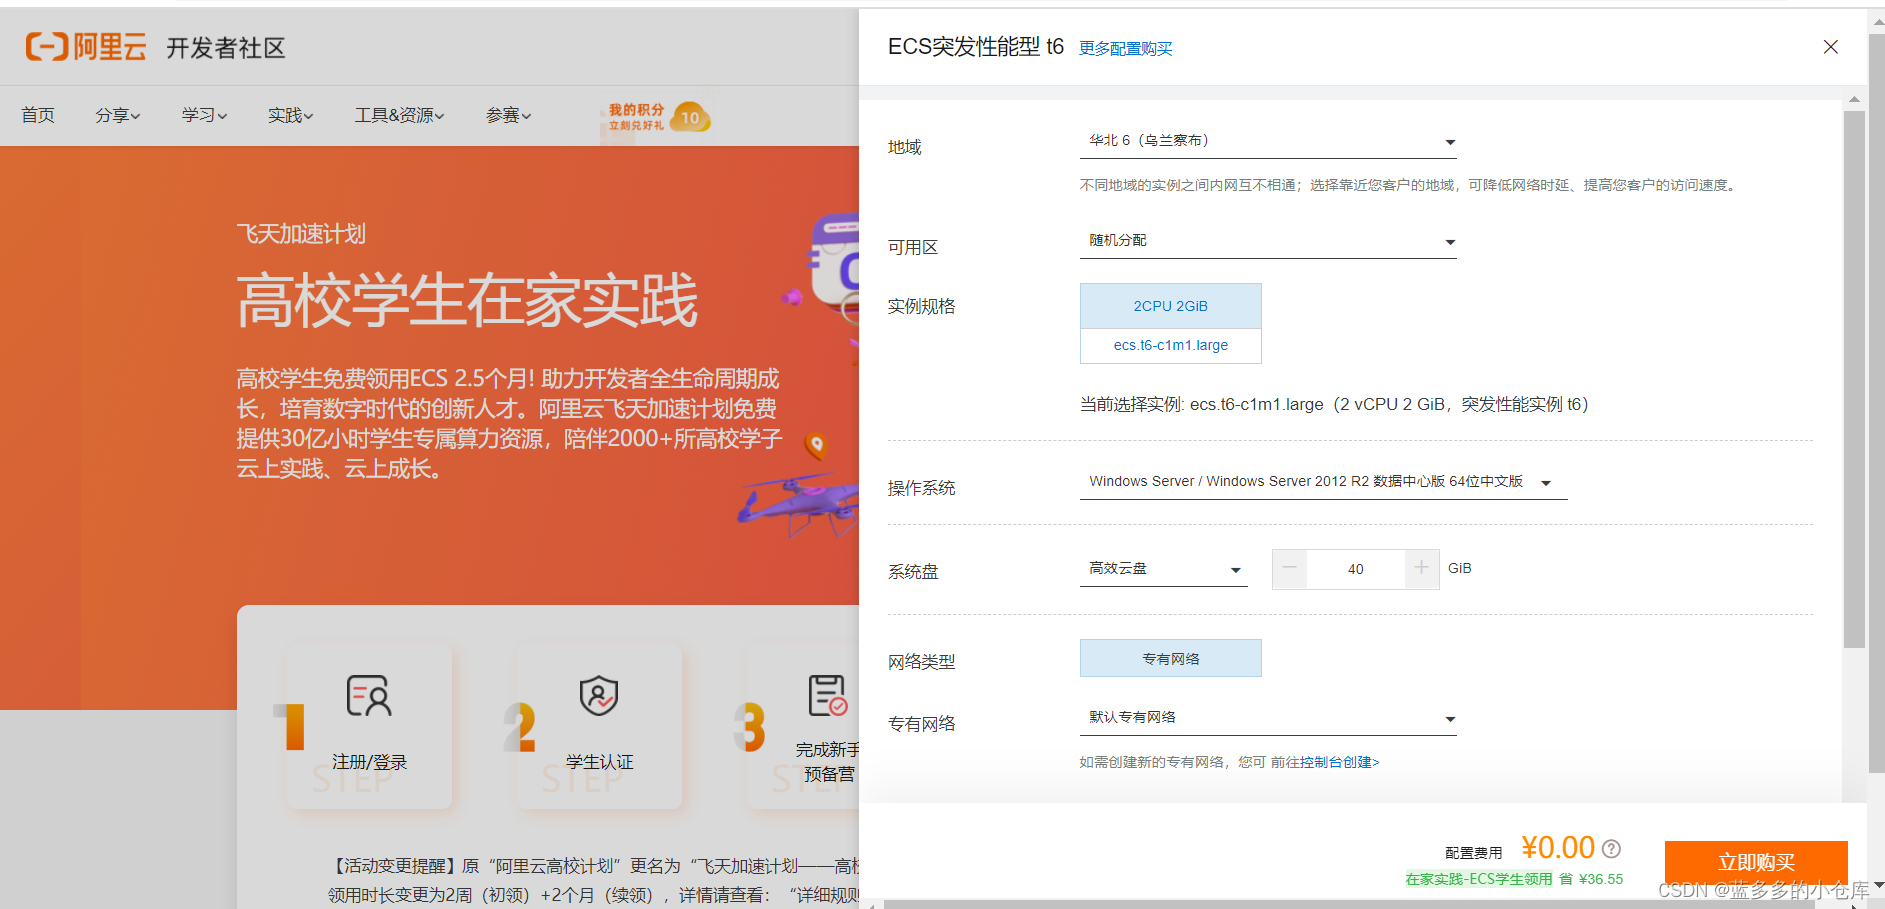This screenshot has height=909, width=1885.
Task: Increase system disk size with plus
Action: click(1421, 569)
